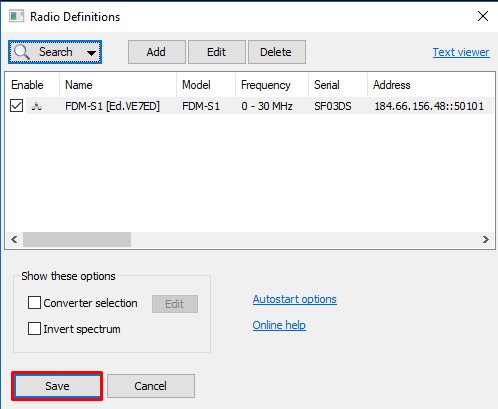The height and width of the screenshot is (409, 498).
Task: Click the Radio Definitions window title icon
Action: coord(16,16)
